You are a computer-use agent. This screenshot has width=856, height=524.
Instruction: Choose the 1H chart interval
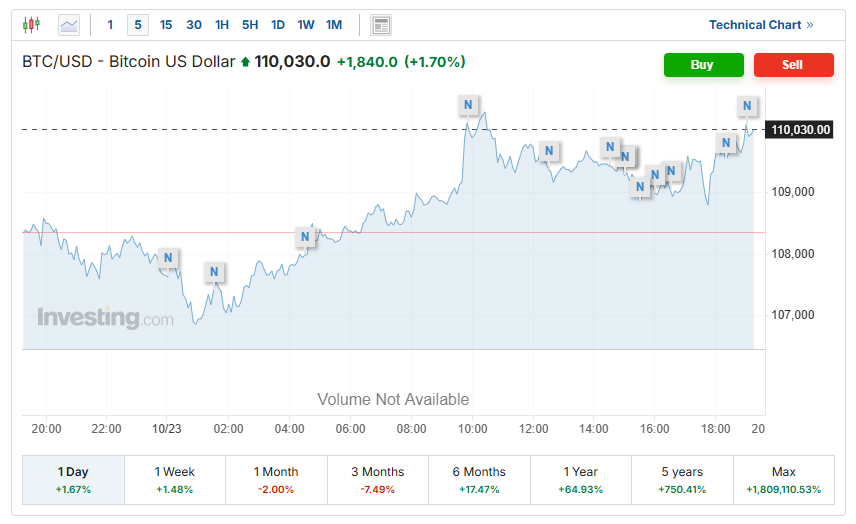(222, 25)
